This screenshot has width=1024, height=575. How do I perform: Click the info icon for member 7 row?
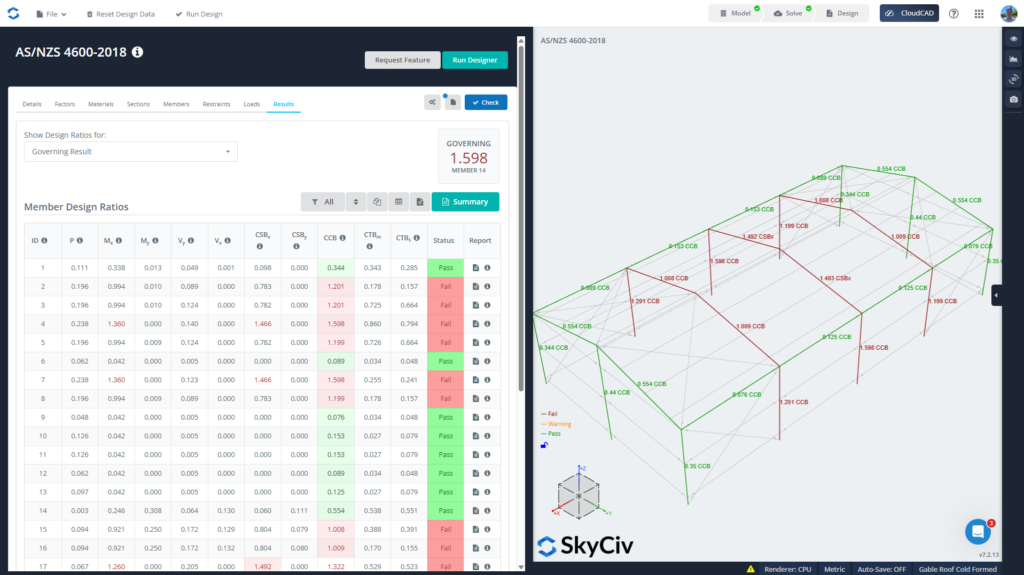pos(487,380)
